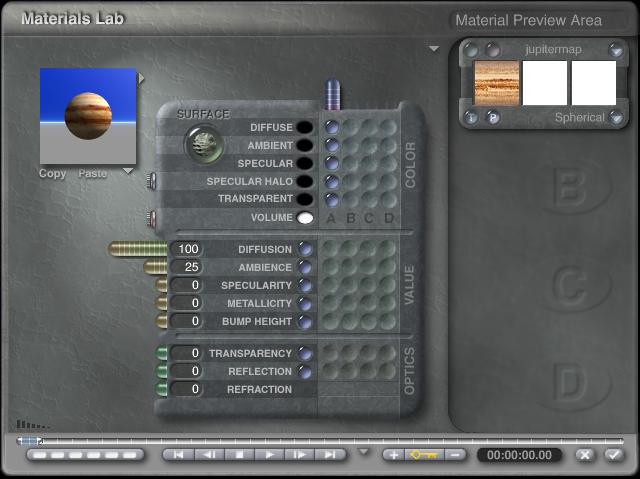This screenshot has width=640, height=479.
Task: Click the T texture type button
Action: pyautogui.click(x=472, y=117)
